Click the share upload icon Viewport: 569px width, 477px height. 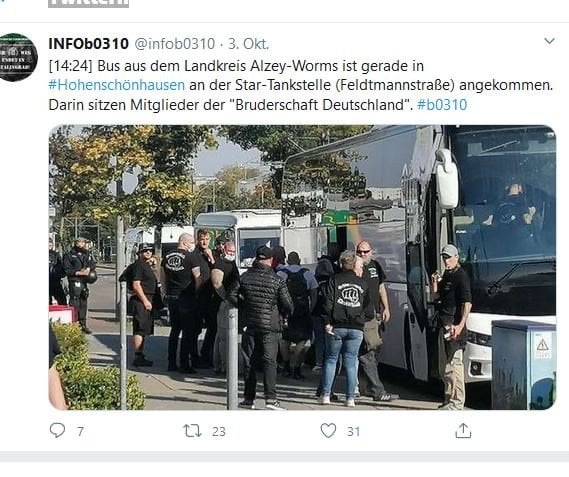[x=463, y=431]
